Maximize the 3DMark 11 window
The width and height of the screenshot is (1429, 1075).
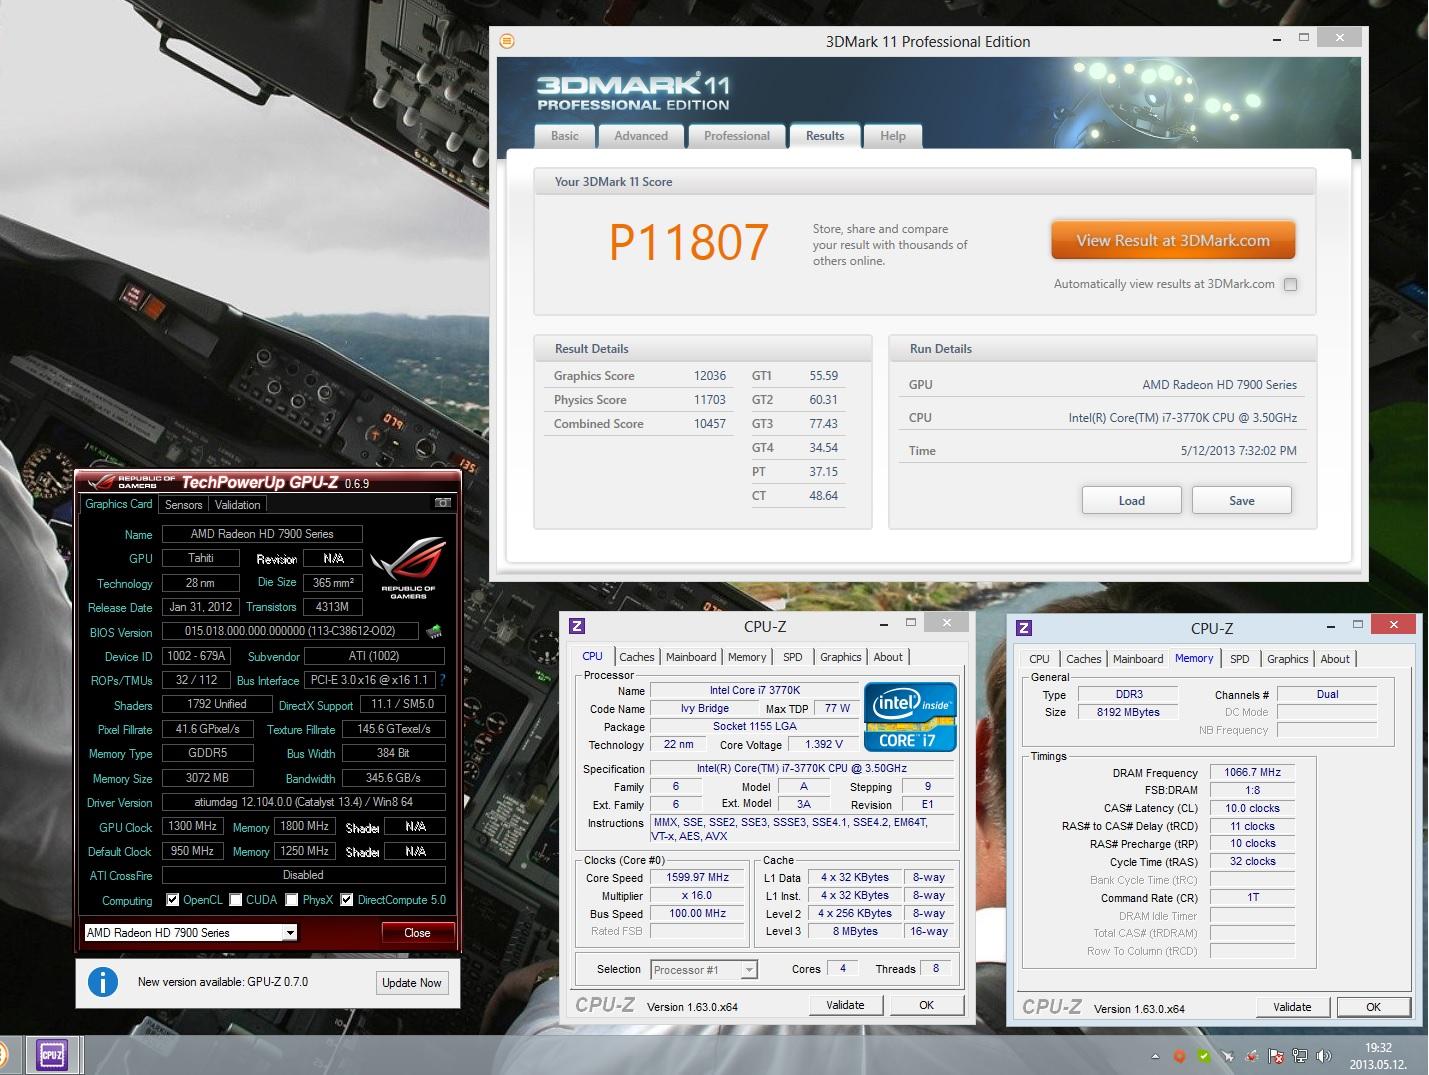(1304, 38)
